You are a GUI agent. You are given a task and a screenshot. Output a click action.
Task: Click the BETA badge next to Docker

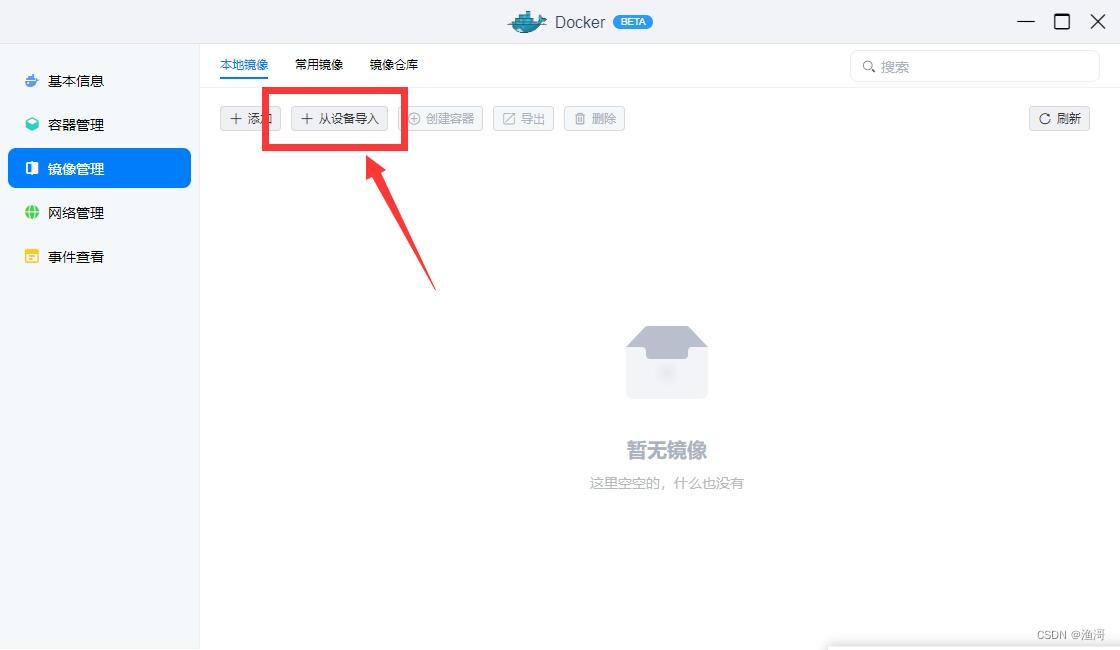click(633, 21)
